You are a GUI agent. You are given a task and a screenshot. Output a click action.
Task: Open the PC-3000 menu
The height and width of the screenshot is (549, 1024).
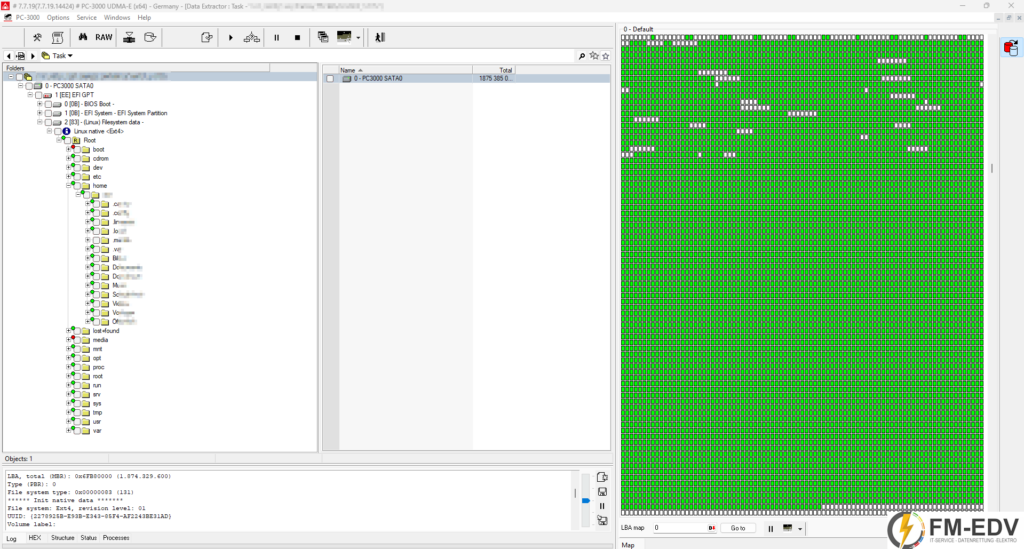[27, 18]
